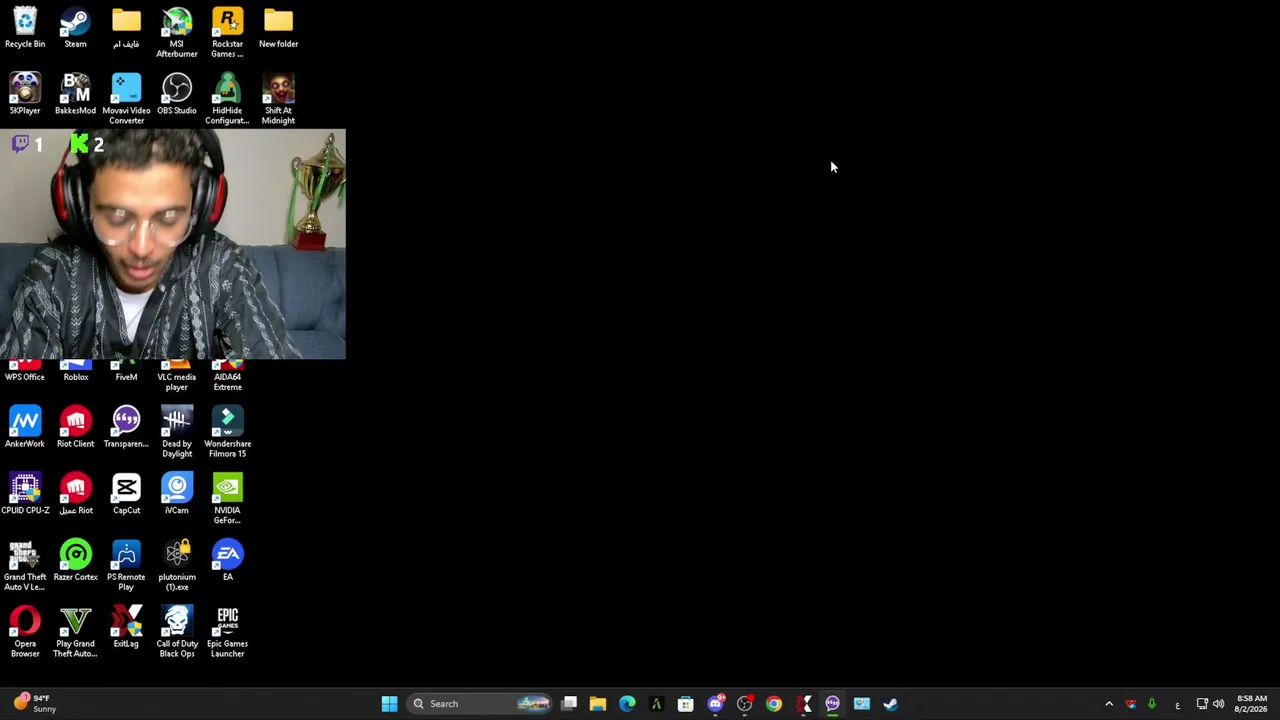Select the Riot Client shortcut
The image size is (1280, 720).
75,427
